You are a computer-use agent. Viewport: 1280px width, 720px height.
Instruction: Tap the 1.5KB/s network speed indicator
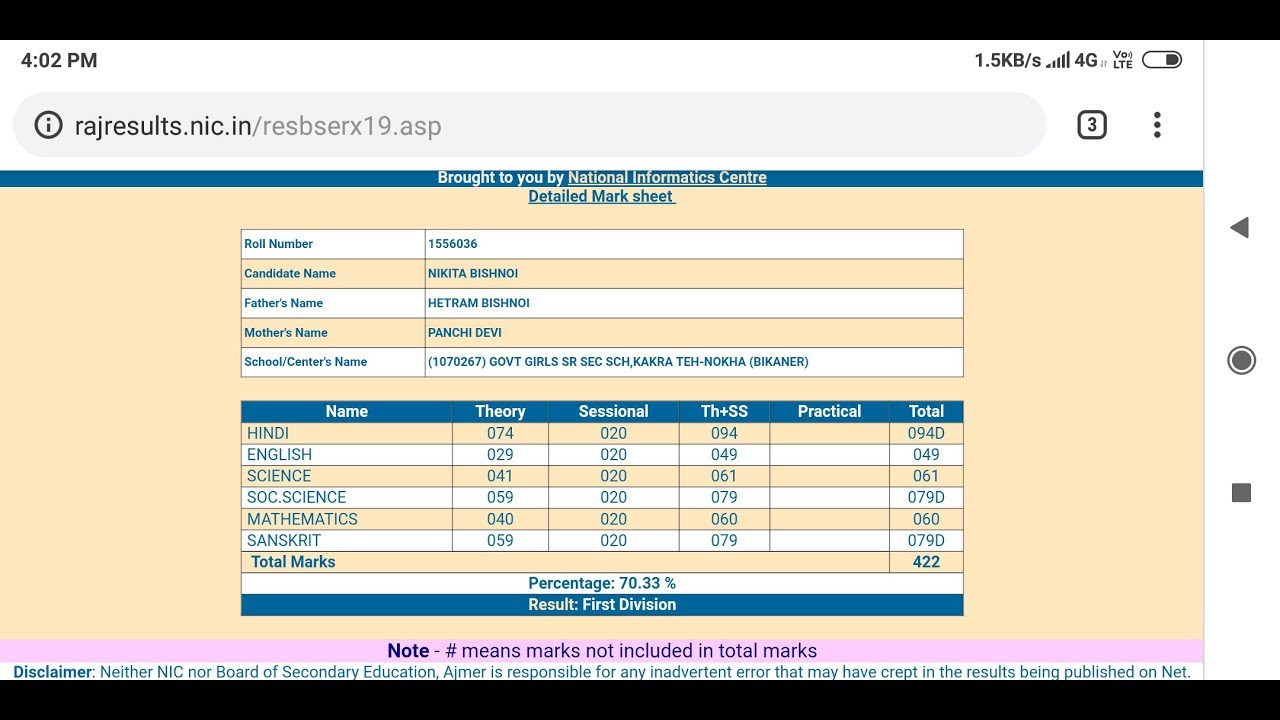tap(1008, 60)
